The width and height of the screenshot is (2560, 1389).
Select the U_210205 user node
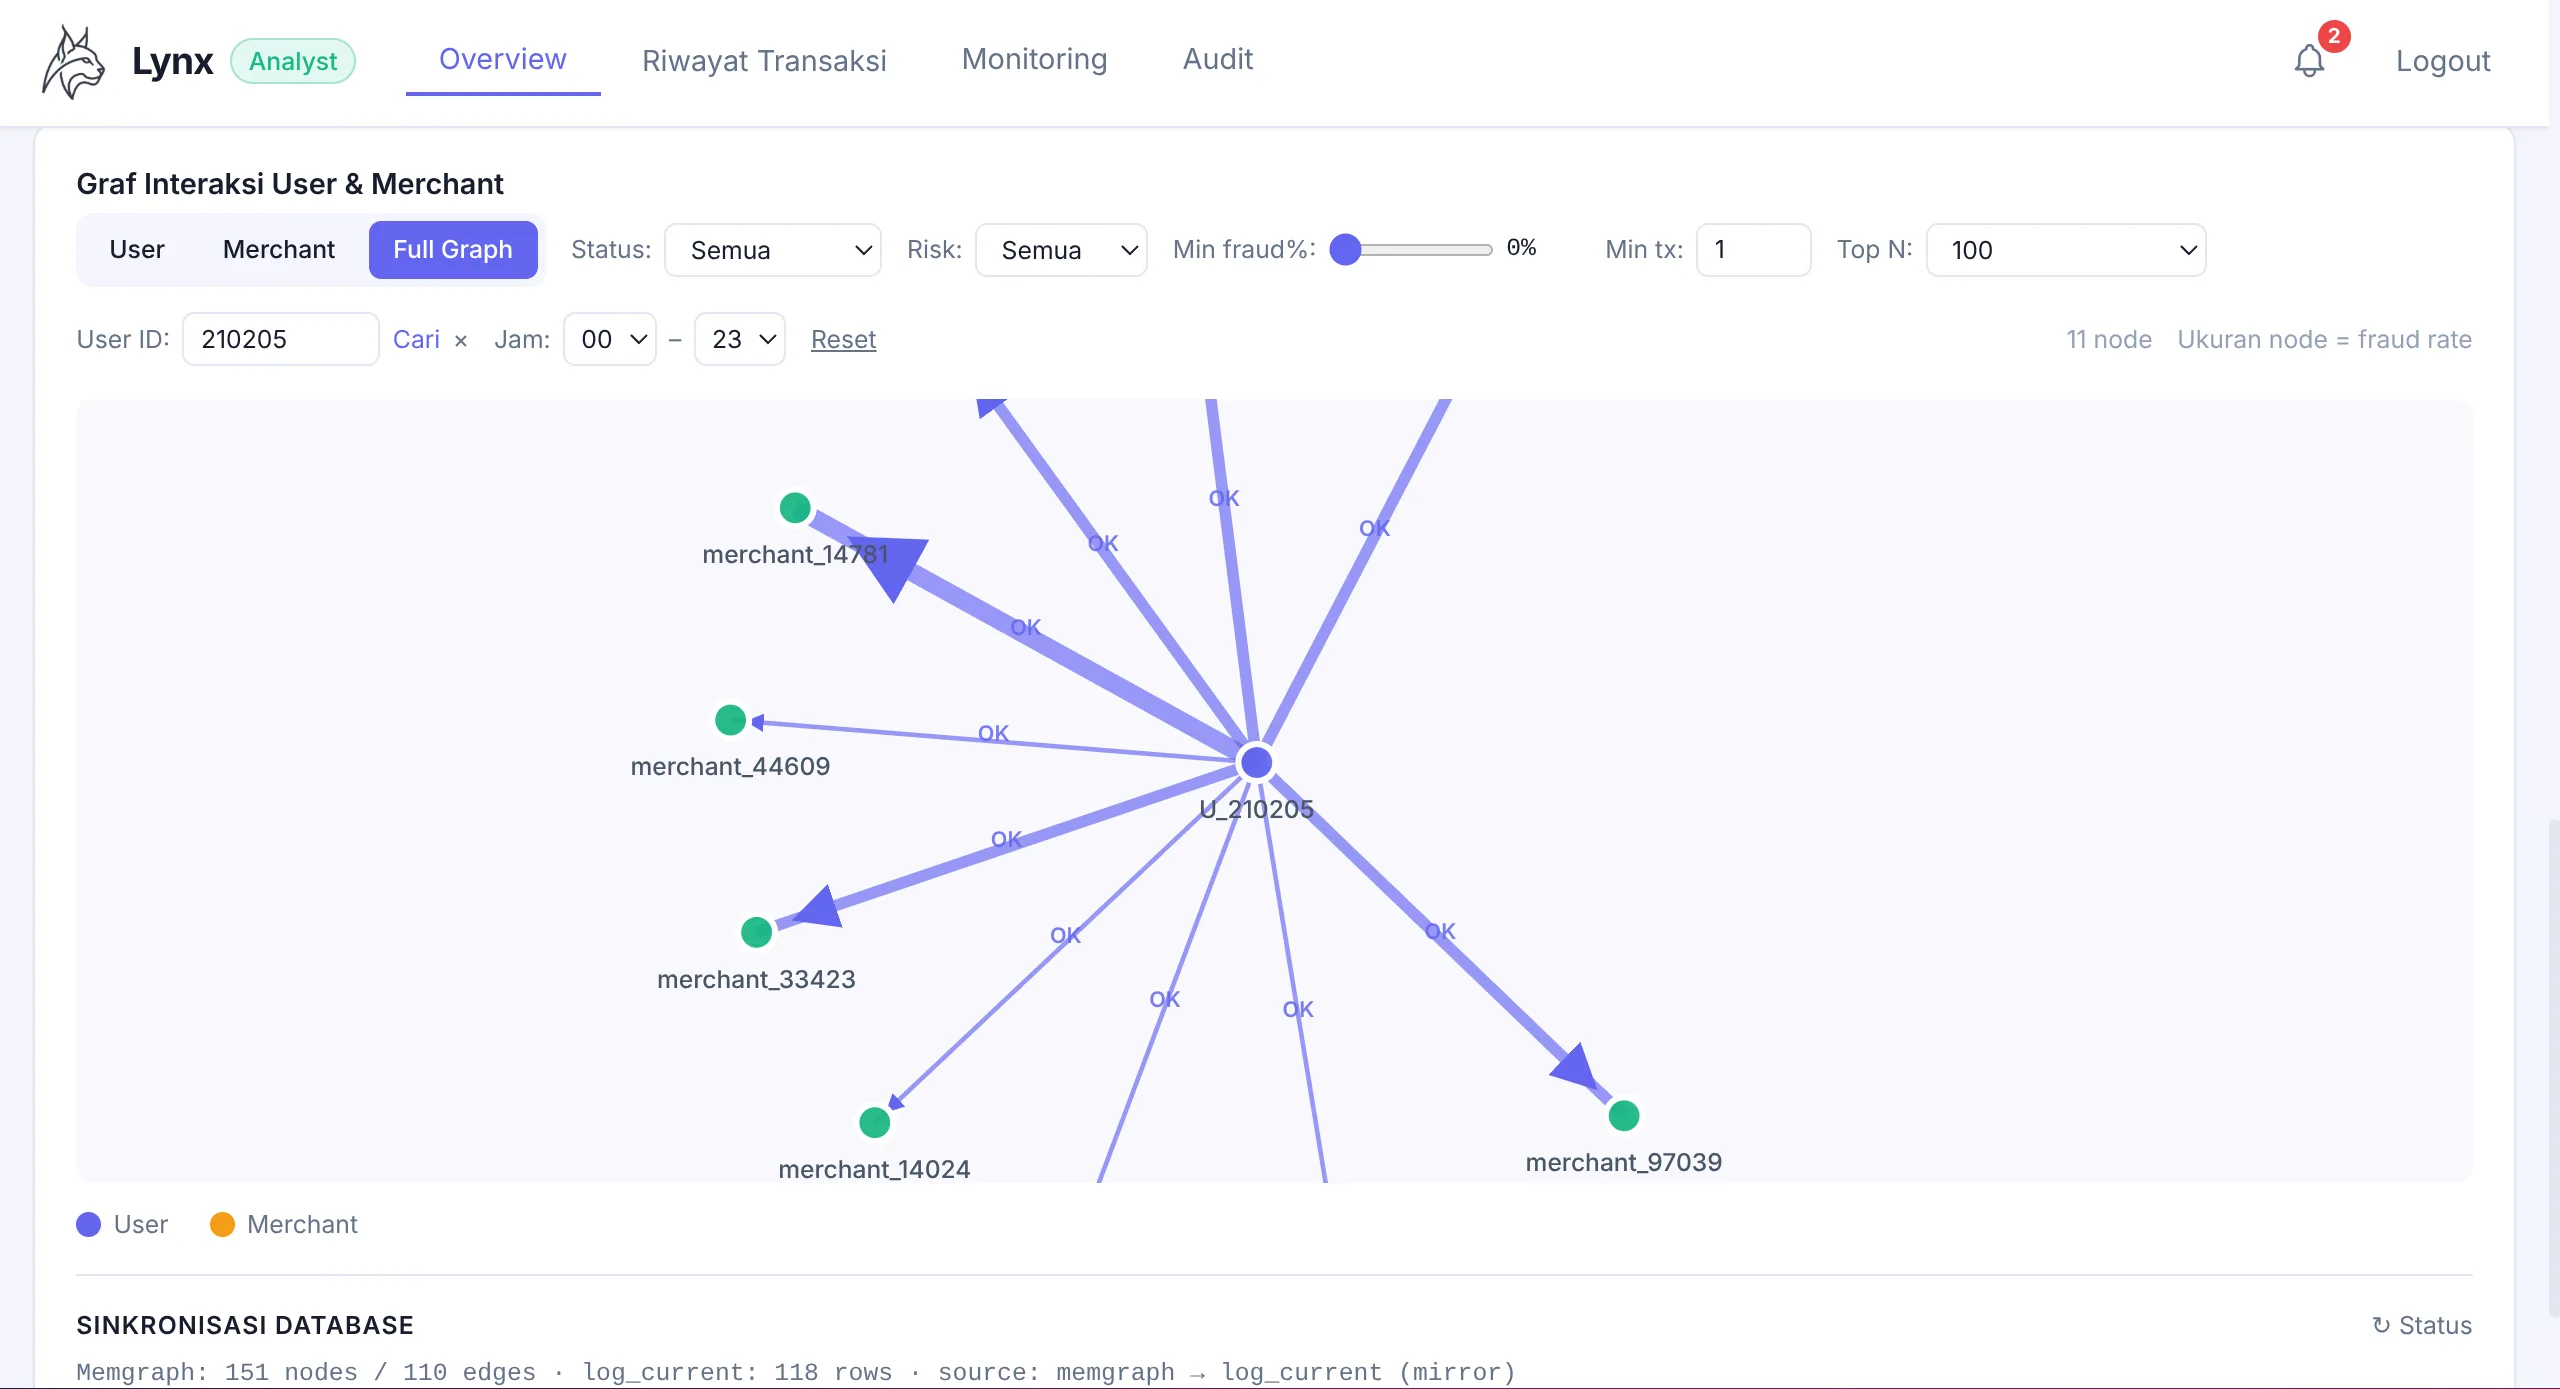[x=1257, y=762]
